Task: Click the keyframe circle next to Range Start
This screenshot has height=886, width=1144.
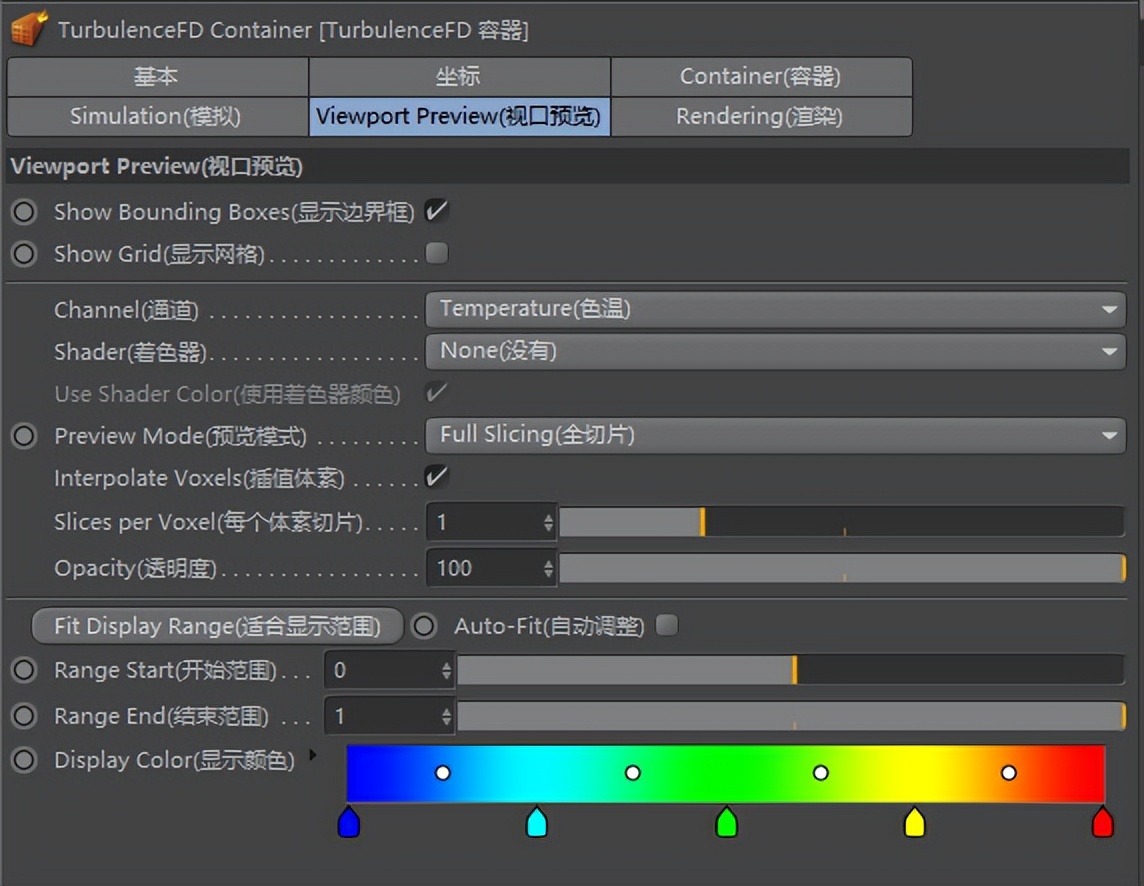Action: (x=23, y=670)
